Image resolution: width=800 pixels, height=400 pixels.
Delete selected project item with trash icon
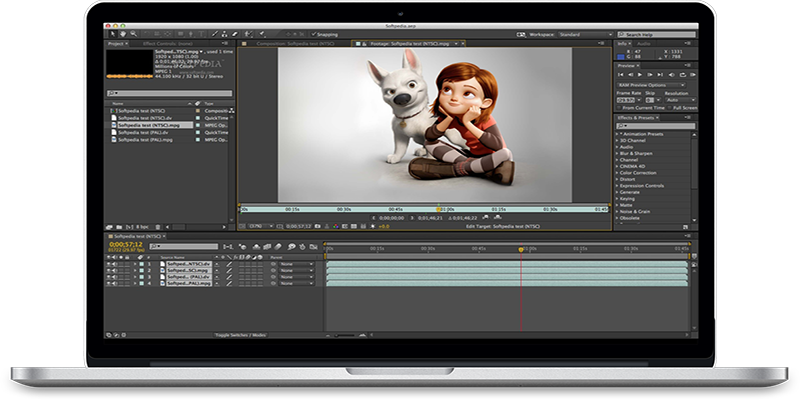pos(158,227)
